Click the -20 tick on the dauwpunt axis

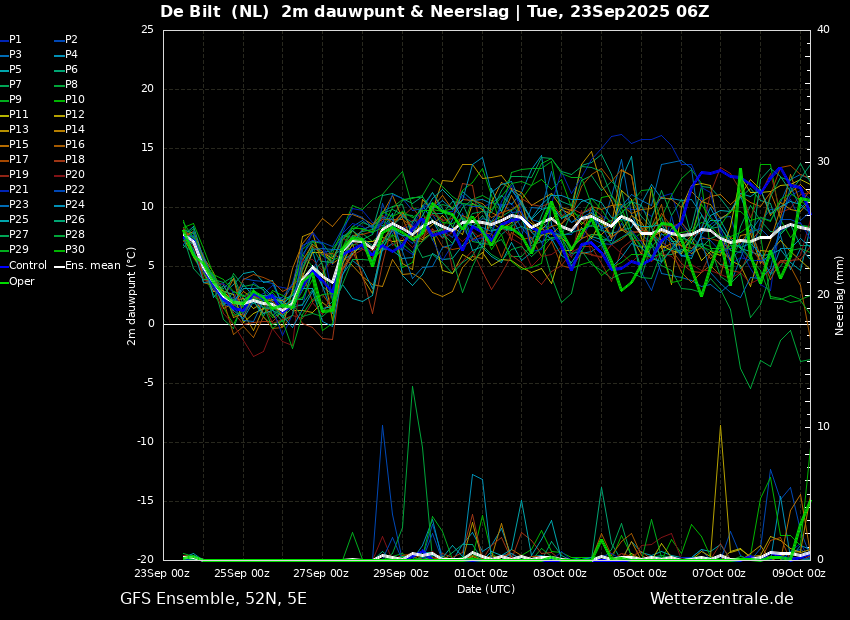[x=146, y=560]
